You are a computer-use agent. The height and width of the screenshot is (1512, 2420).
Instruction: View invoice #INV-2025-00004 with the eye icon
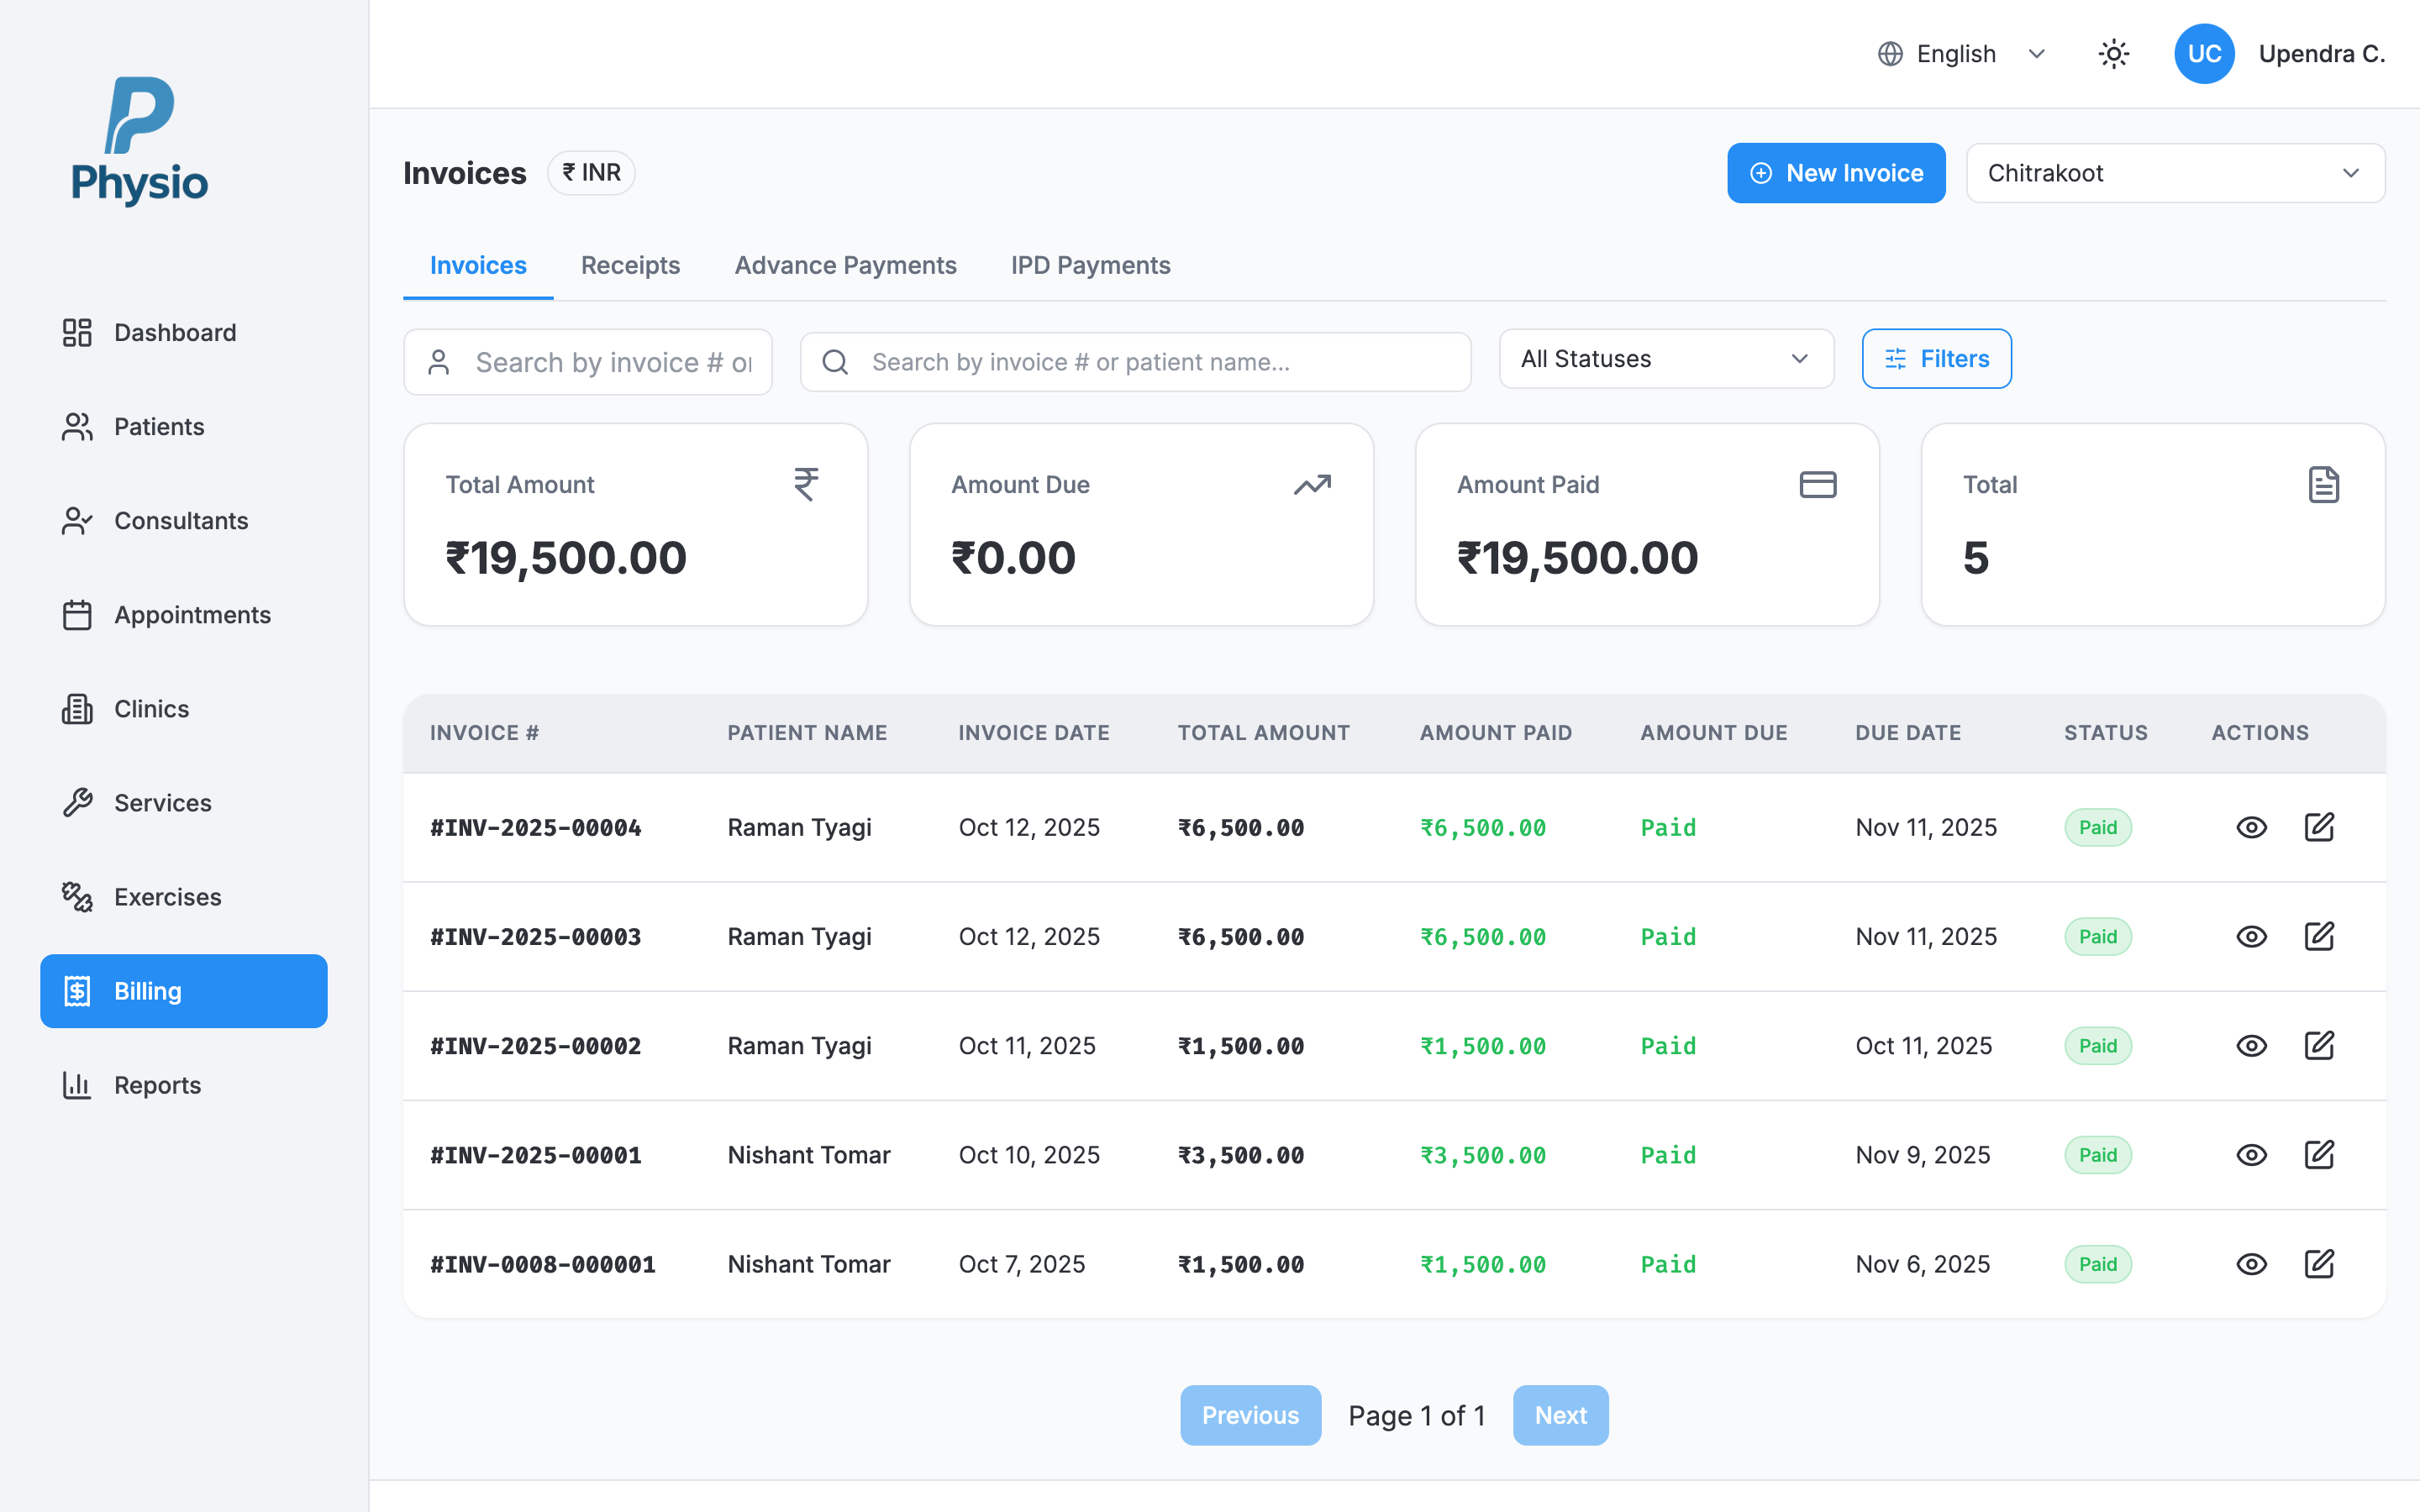click(x=2252, y=827)
